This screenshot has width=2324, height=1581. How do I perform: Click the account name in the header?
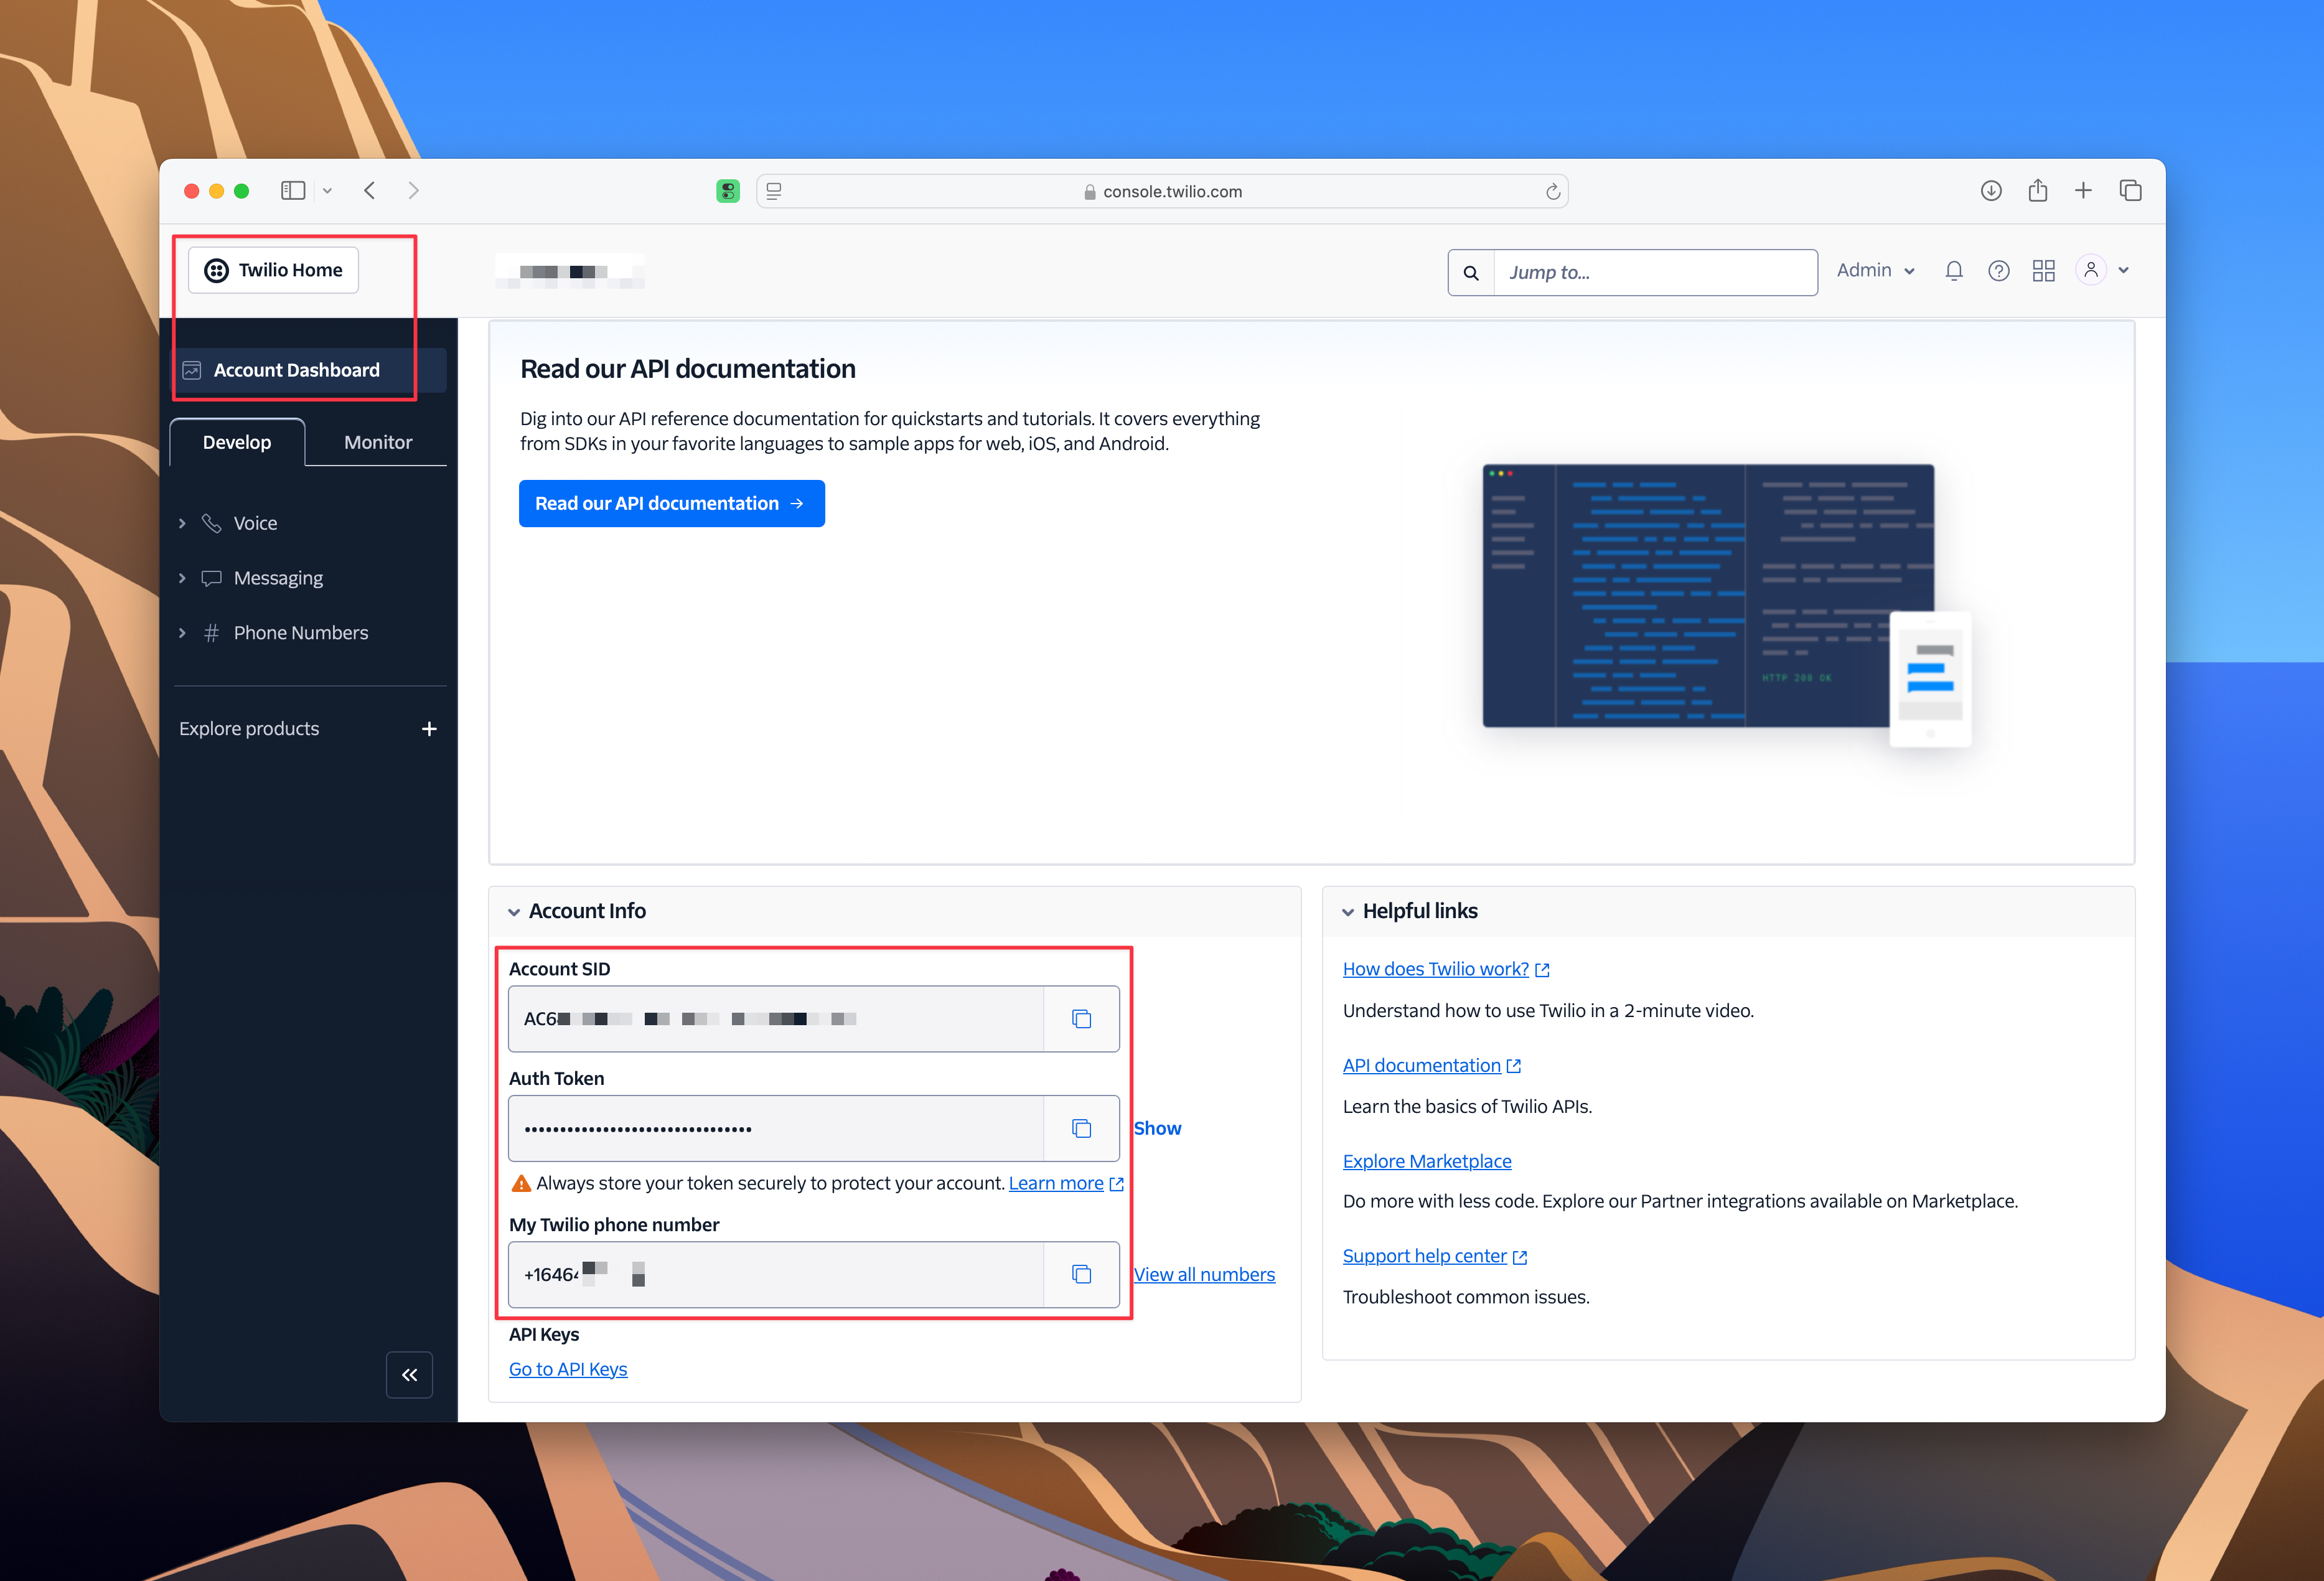tap(569, 271)
